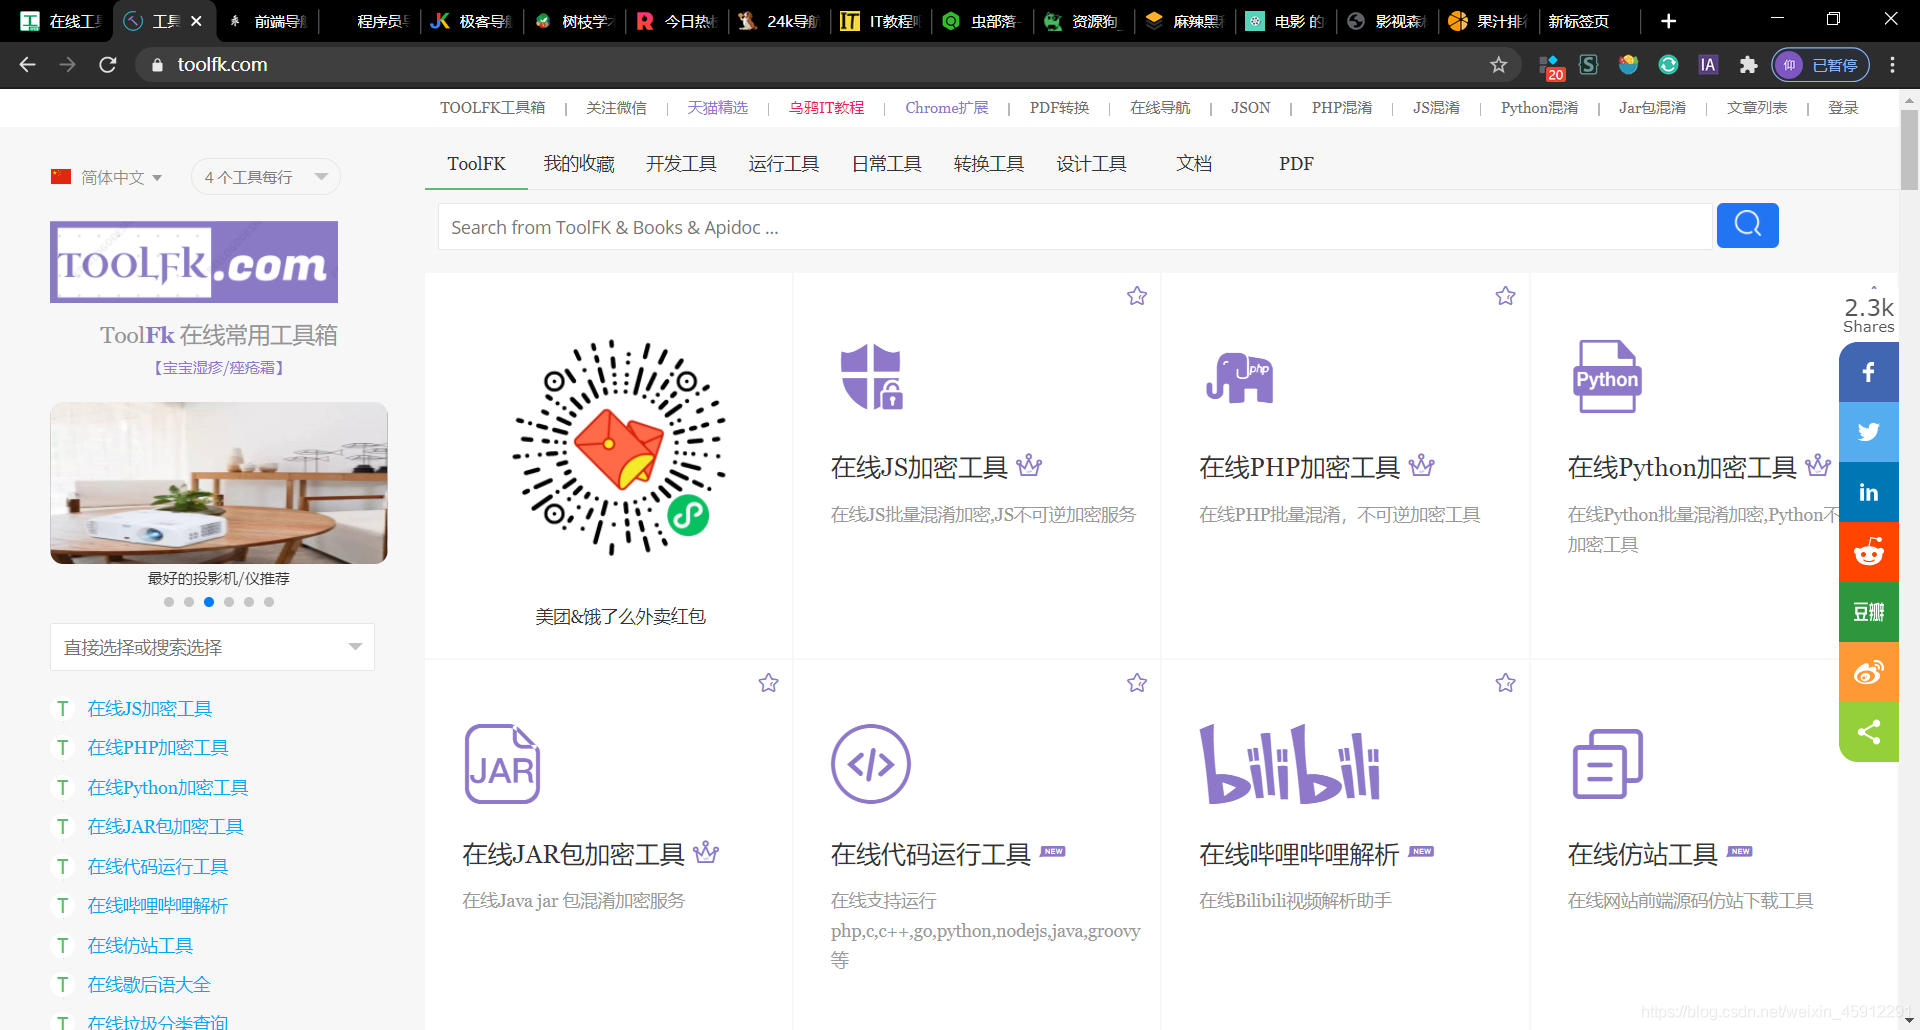Favorite the 在线PHP加密工具 card star
The height and width of the screenshot is (1030, 1920).
pyautogui.click(x=1505, y=296)
